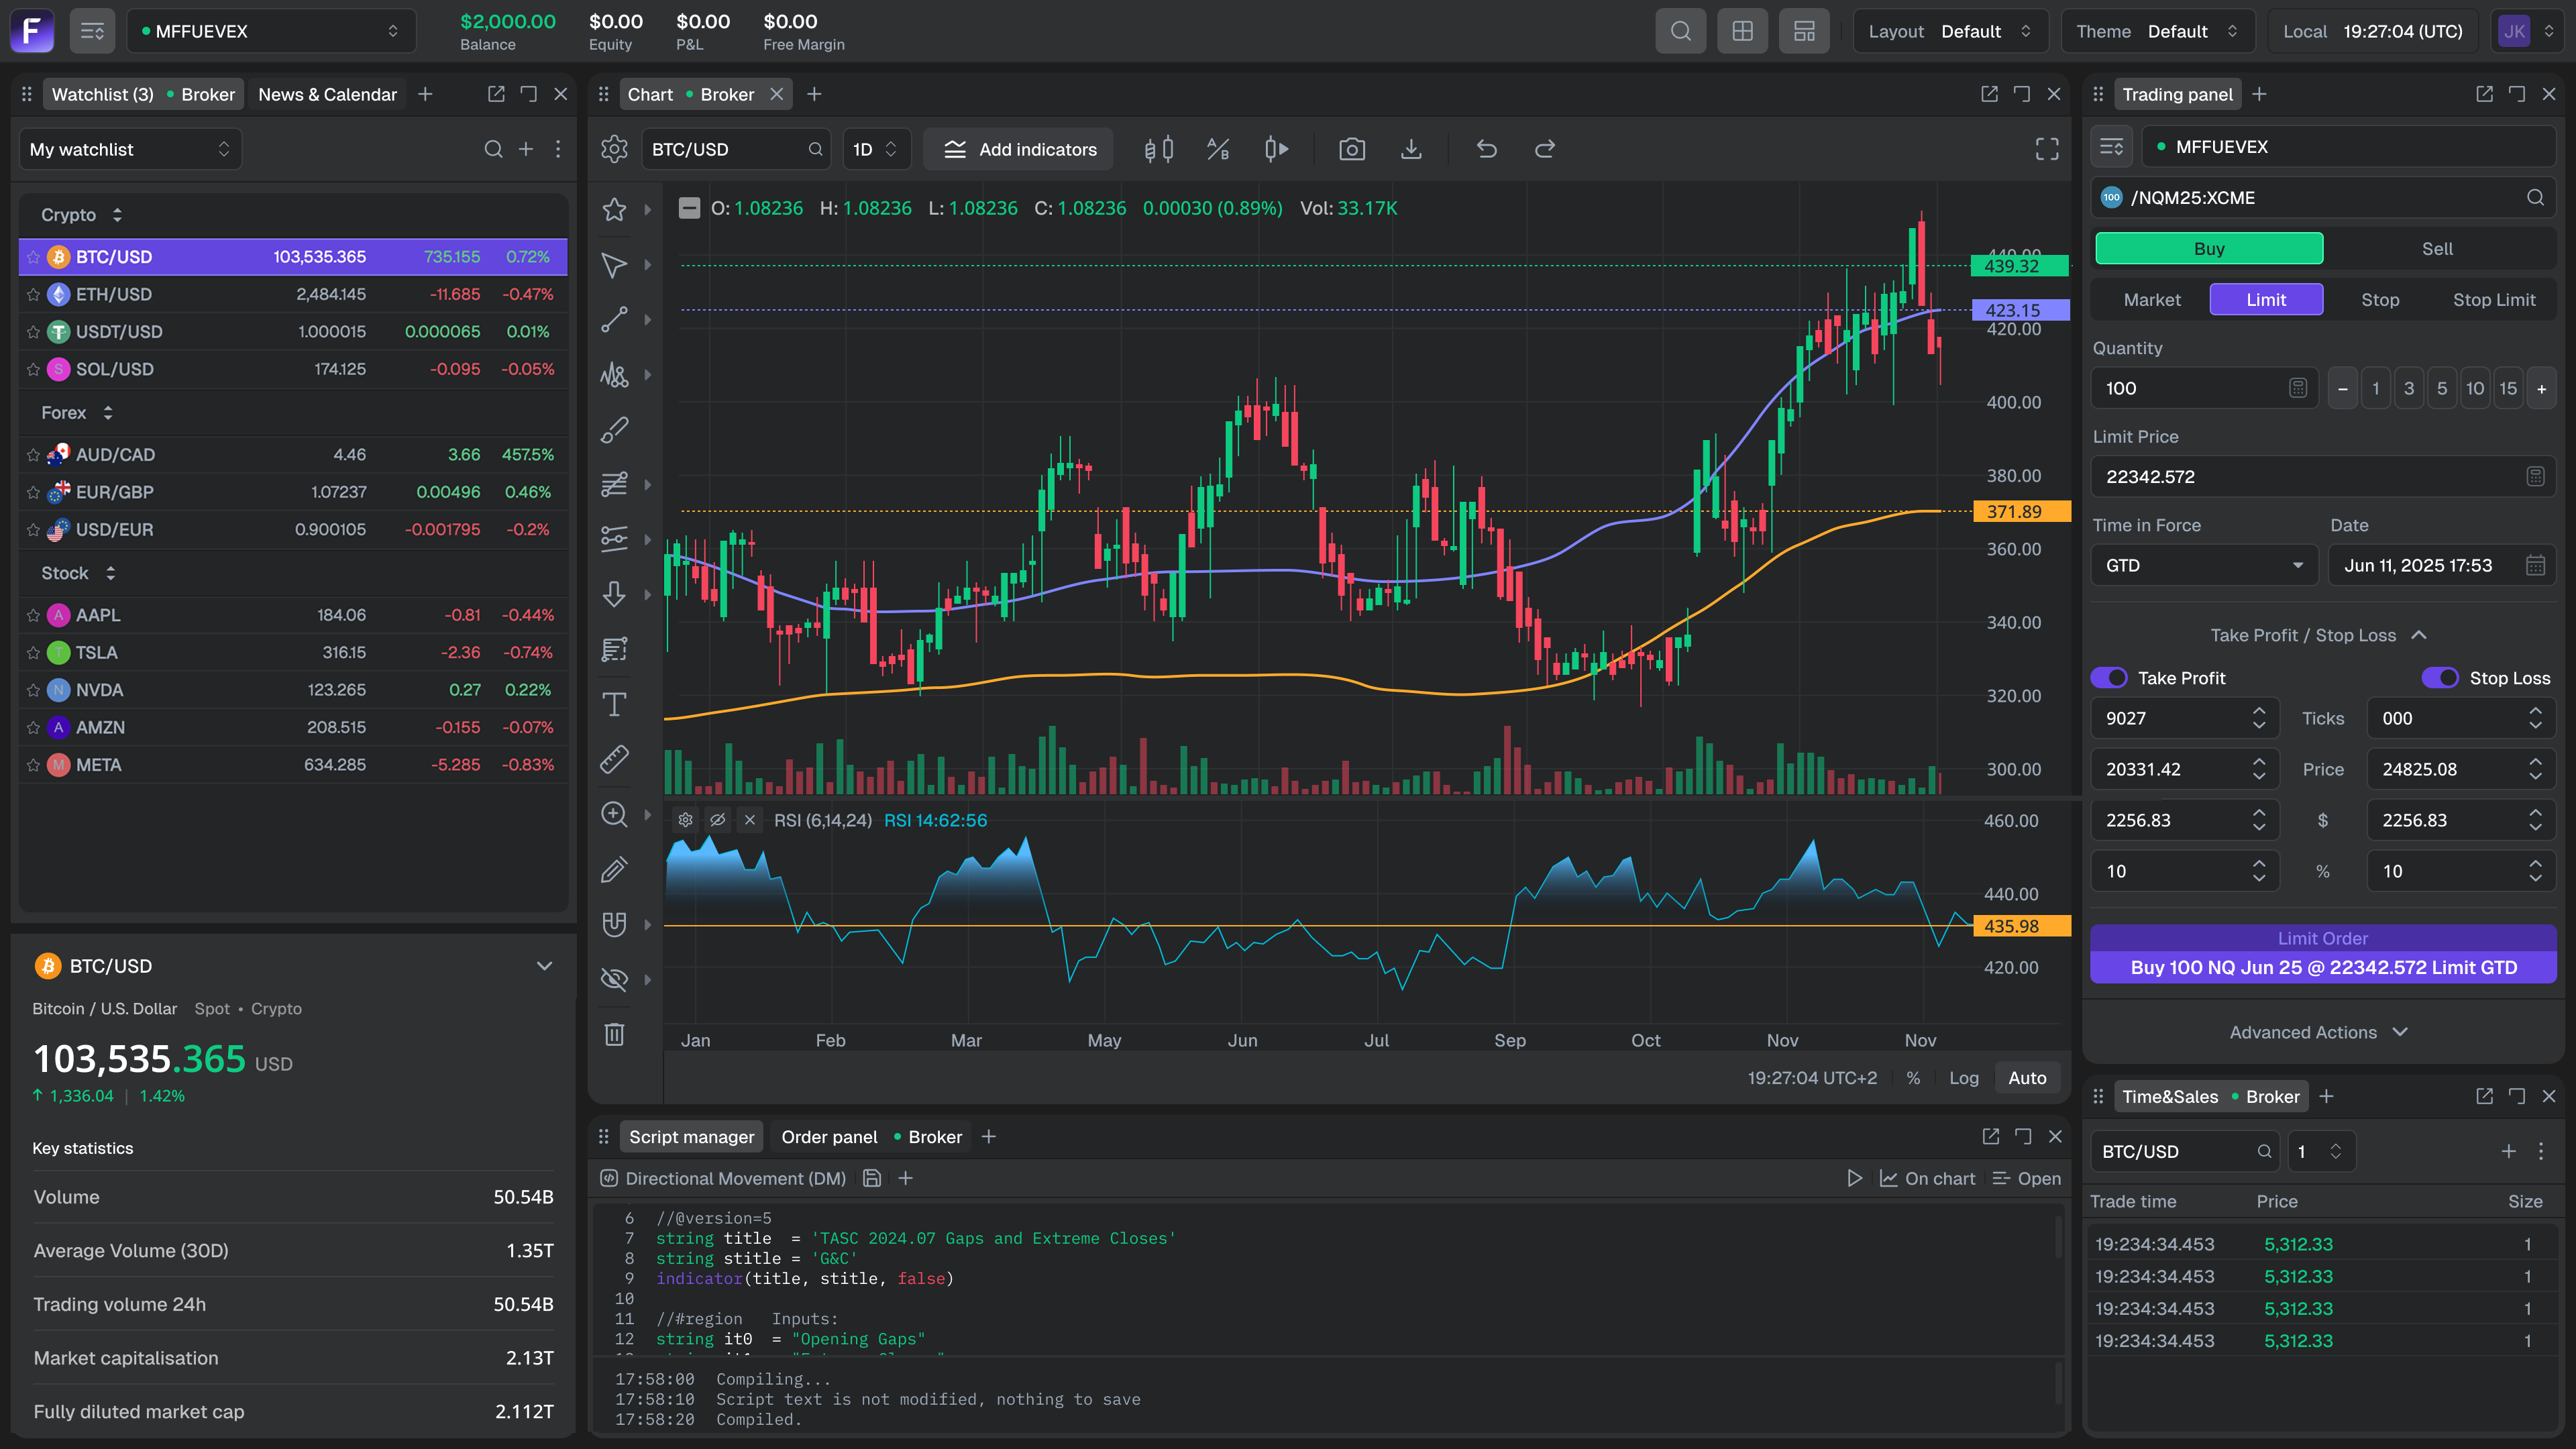Hide the RSI indicator with the eye icon
Image resolution: width=2576 pixels, height=1449 pixels.
point(717,820)
